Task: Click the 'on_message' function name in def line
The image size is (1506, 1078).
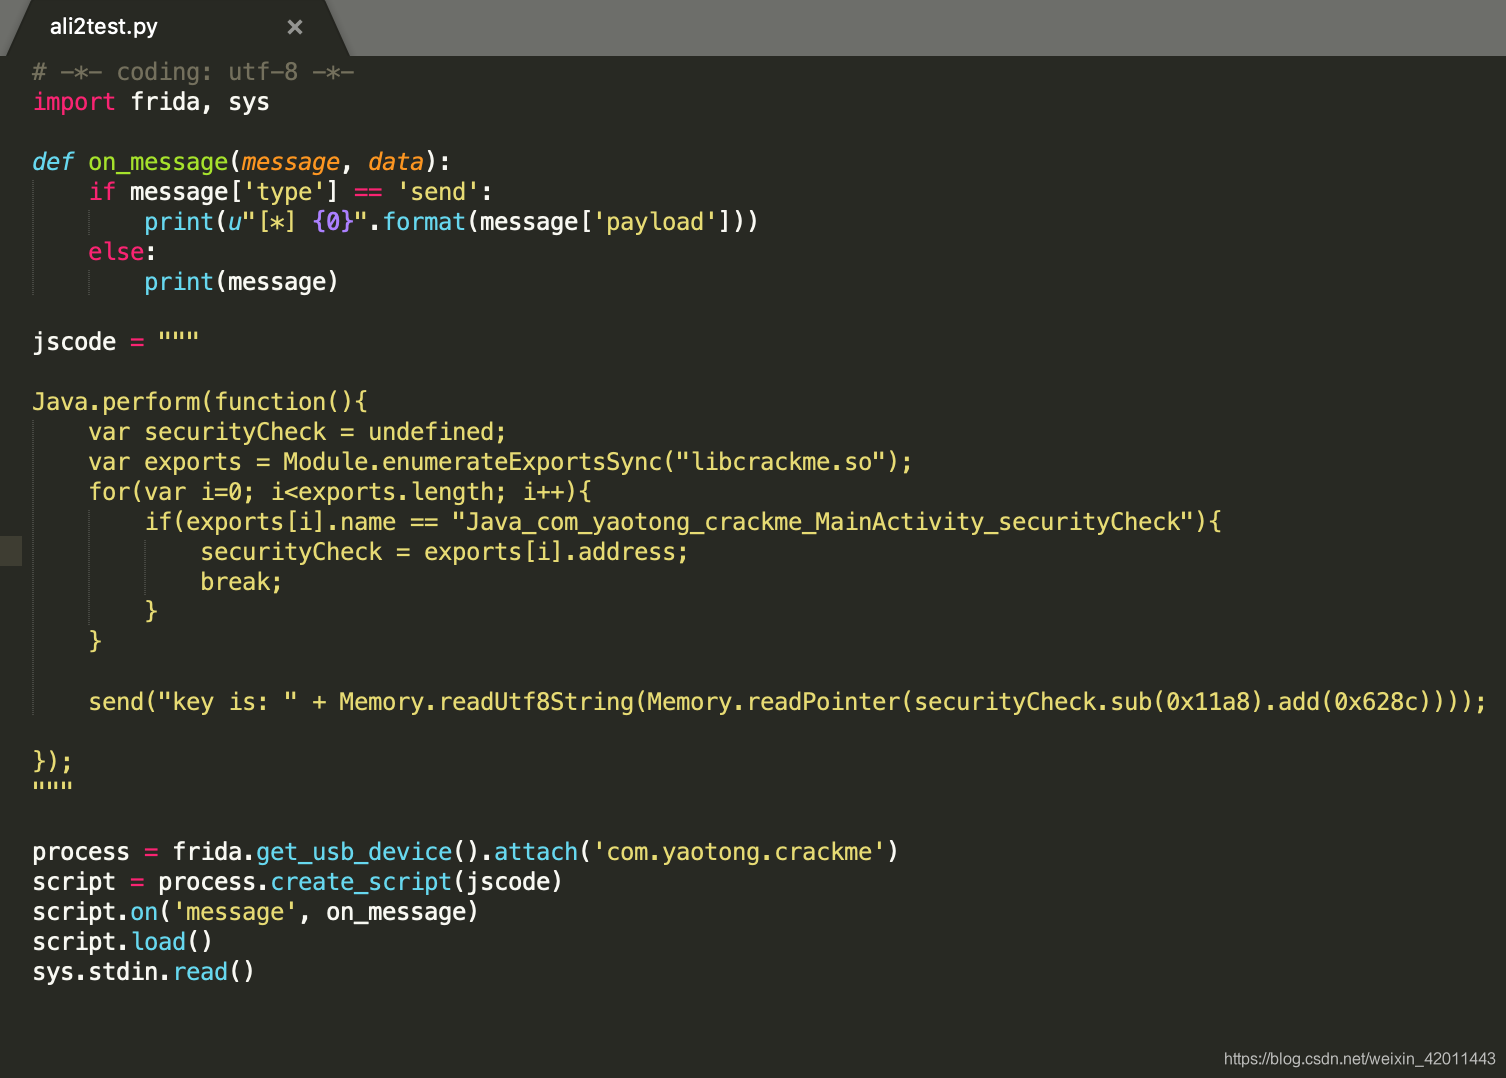Action: click(x=158, y=162)
